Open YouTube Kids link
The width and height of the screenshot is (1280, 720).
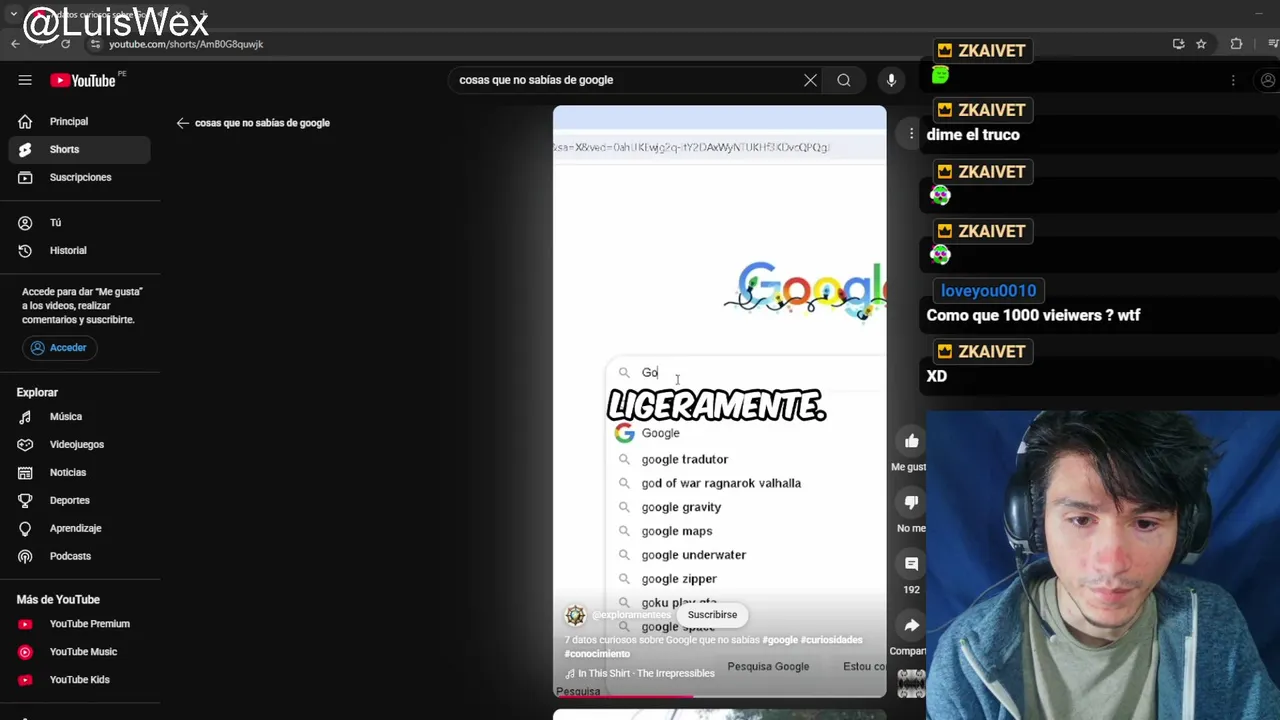point(79,680)
